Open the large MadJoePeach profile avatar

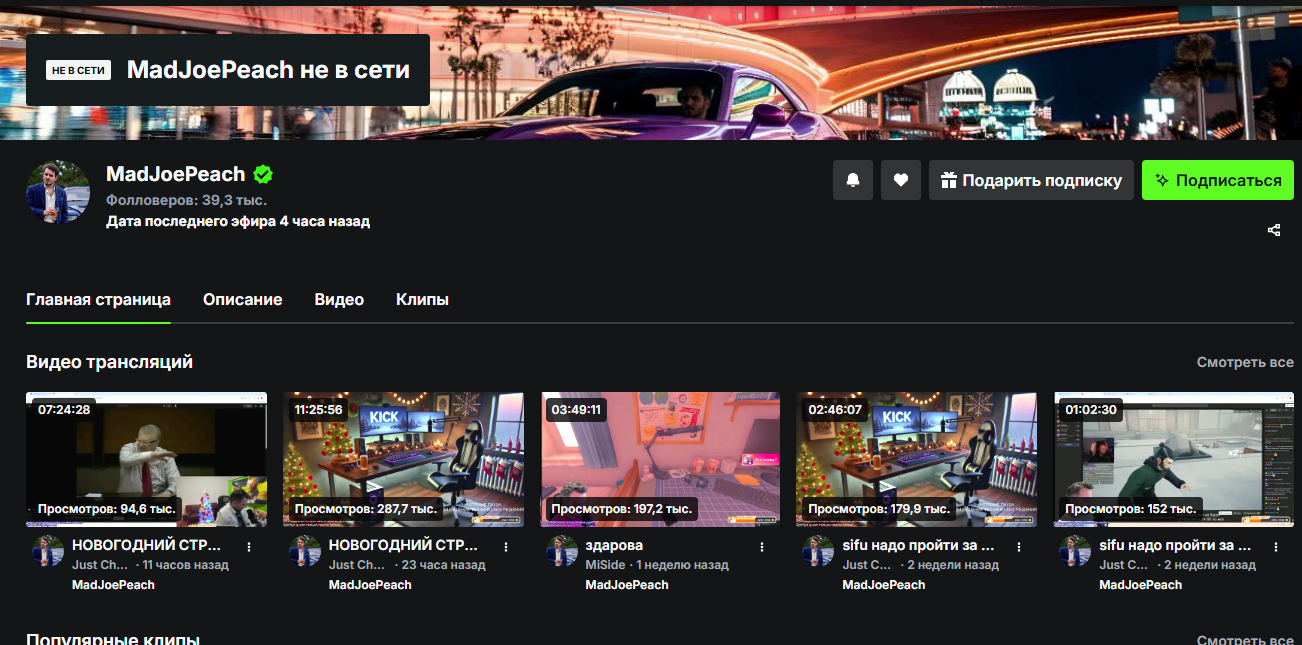point(58,191)
